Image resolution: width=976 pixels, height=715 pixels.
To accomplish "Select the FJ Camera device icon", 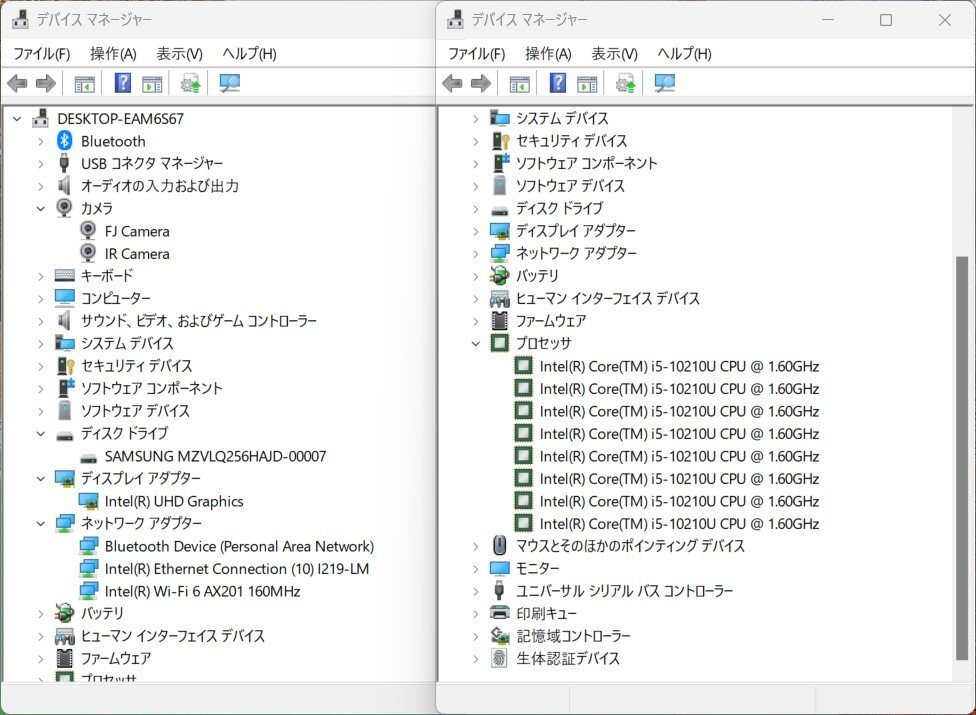I will click(89, 231).
